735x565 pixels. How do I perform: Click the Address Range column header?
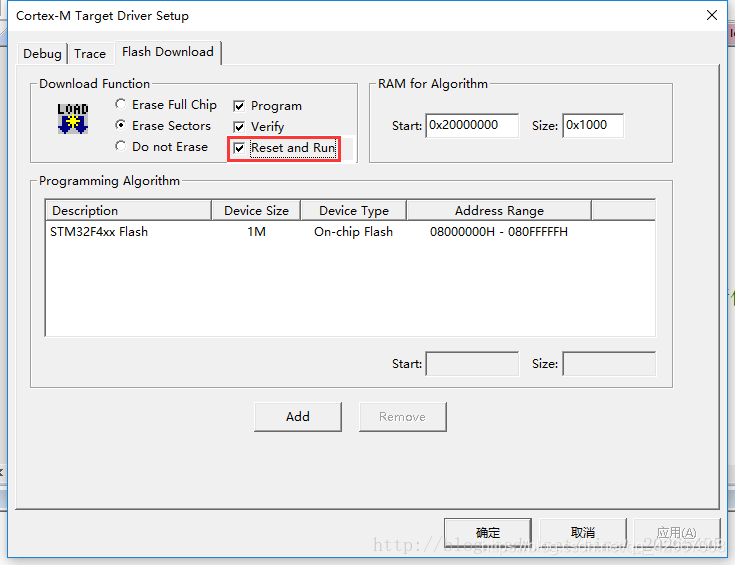pos(499,211)
